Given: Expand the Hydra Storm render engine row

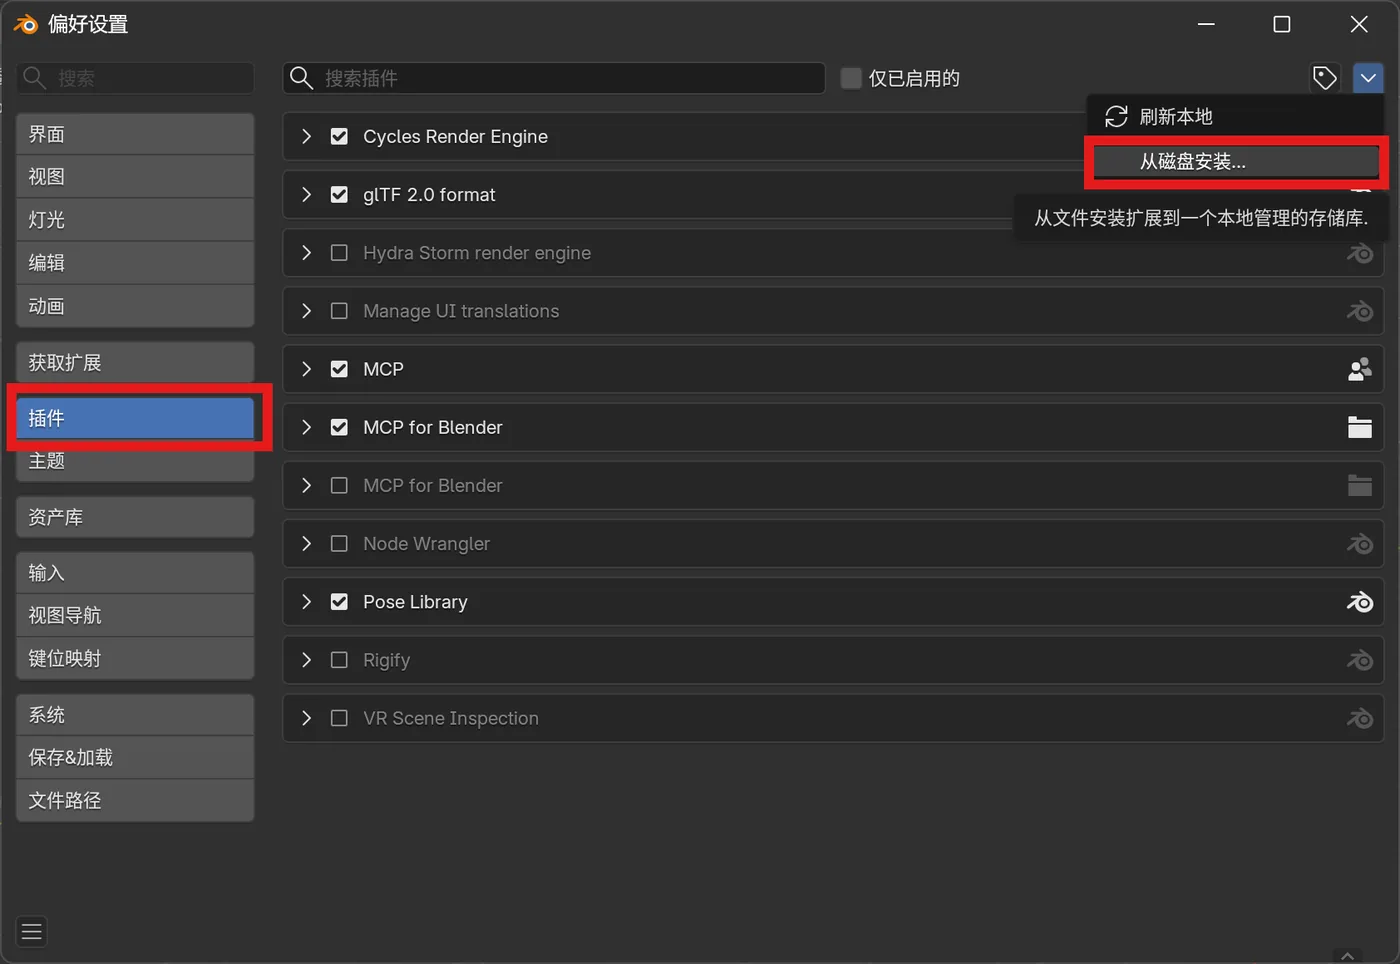Looking at the screenshot, I should (307, 253).
